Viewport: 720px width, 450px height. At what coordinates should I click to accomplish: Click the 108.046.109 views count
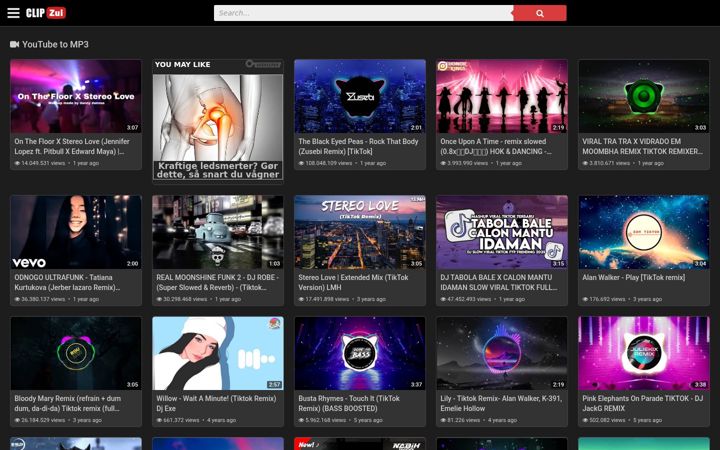328,163
